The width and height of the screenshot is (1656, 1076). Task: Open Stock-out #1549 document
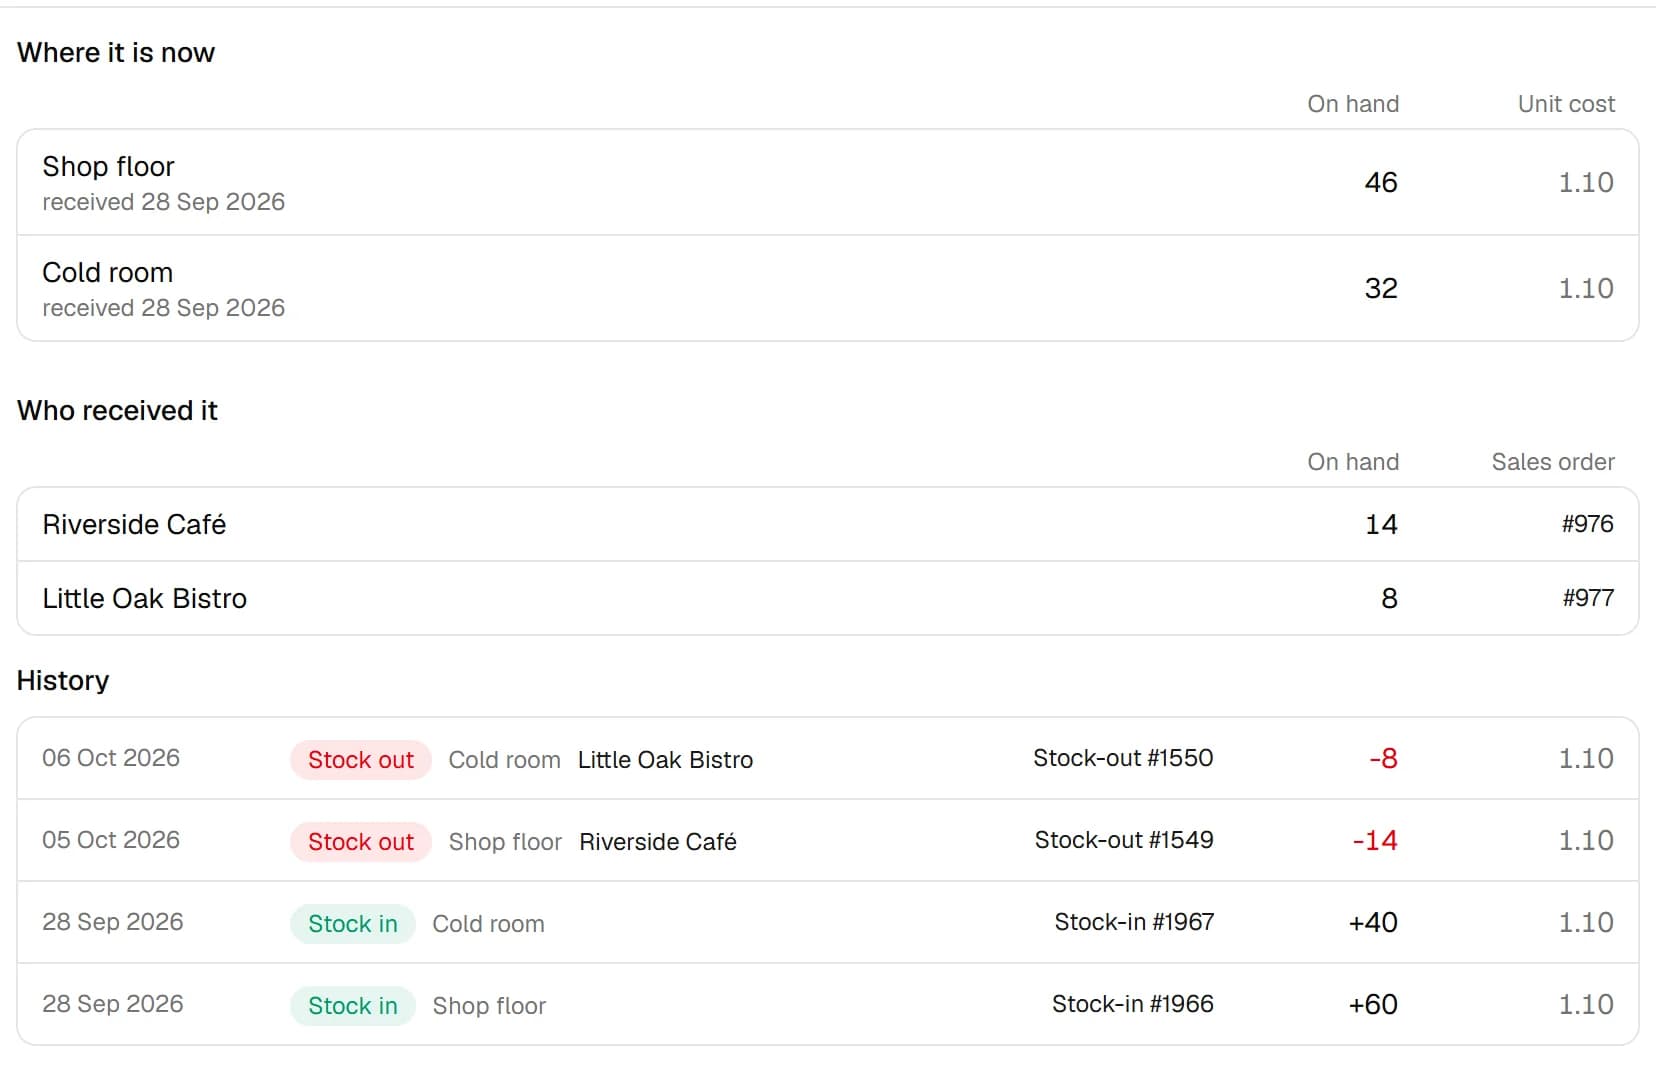click(x=1124, y=840)
